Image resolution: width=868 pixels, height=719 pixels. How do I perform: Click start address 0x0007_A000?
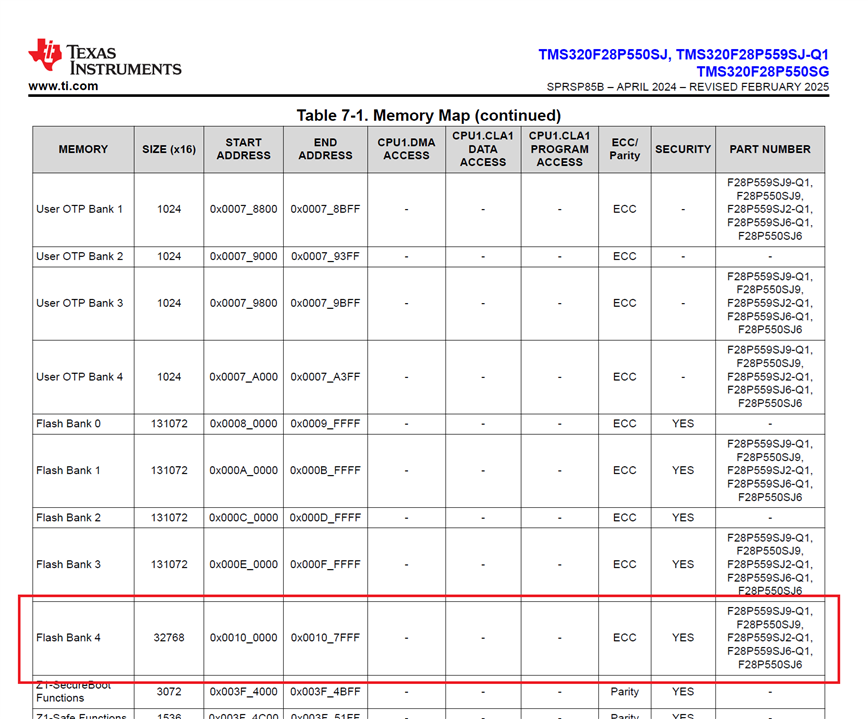point(244,377)
